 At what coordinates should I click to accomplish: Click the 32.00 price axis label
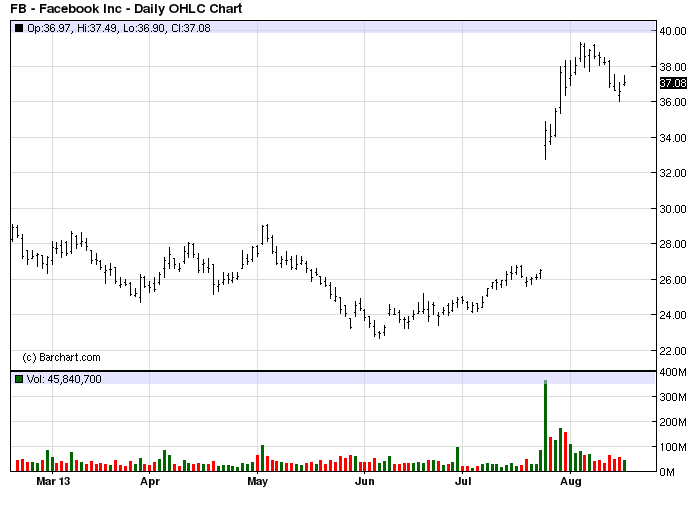tap(673, 173)
